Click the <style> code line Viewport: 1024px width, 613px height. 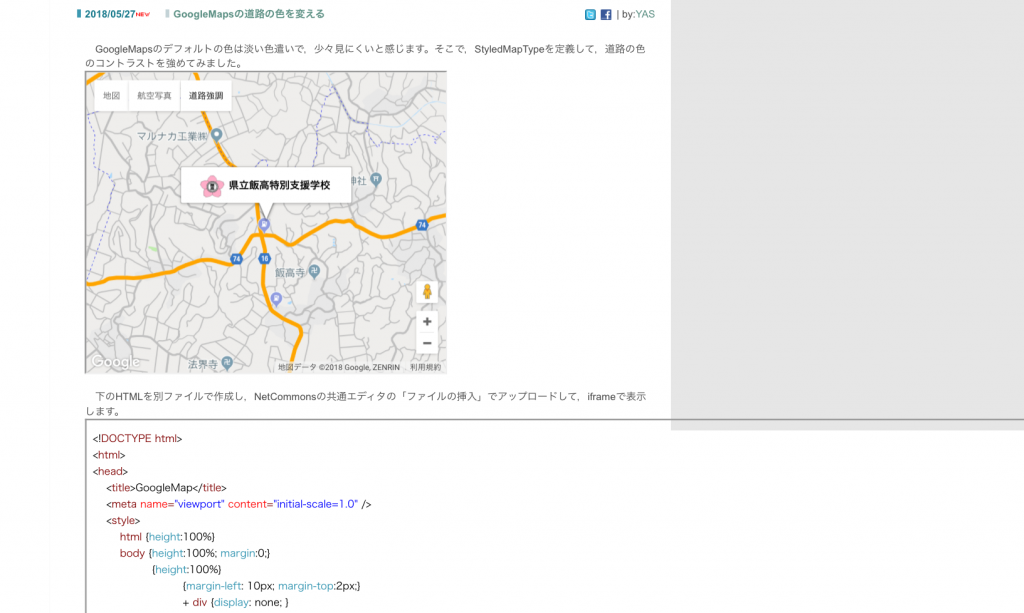click(x=123, y=520)
